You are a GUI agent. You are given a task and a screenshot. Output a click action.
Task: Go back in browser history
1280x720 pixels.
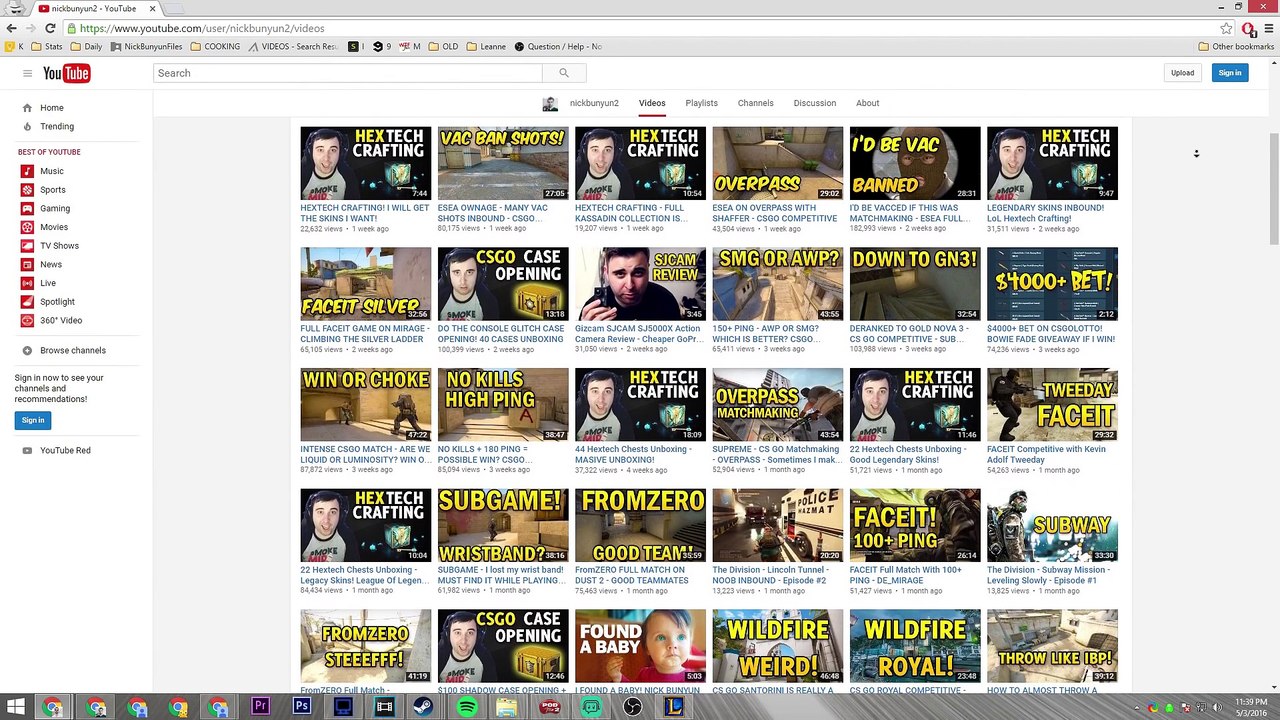pos(11,28)
